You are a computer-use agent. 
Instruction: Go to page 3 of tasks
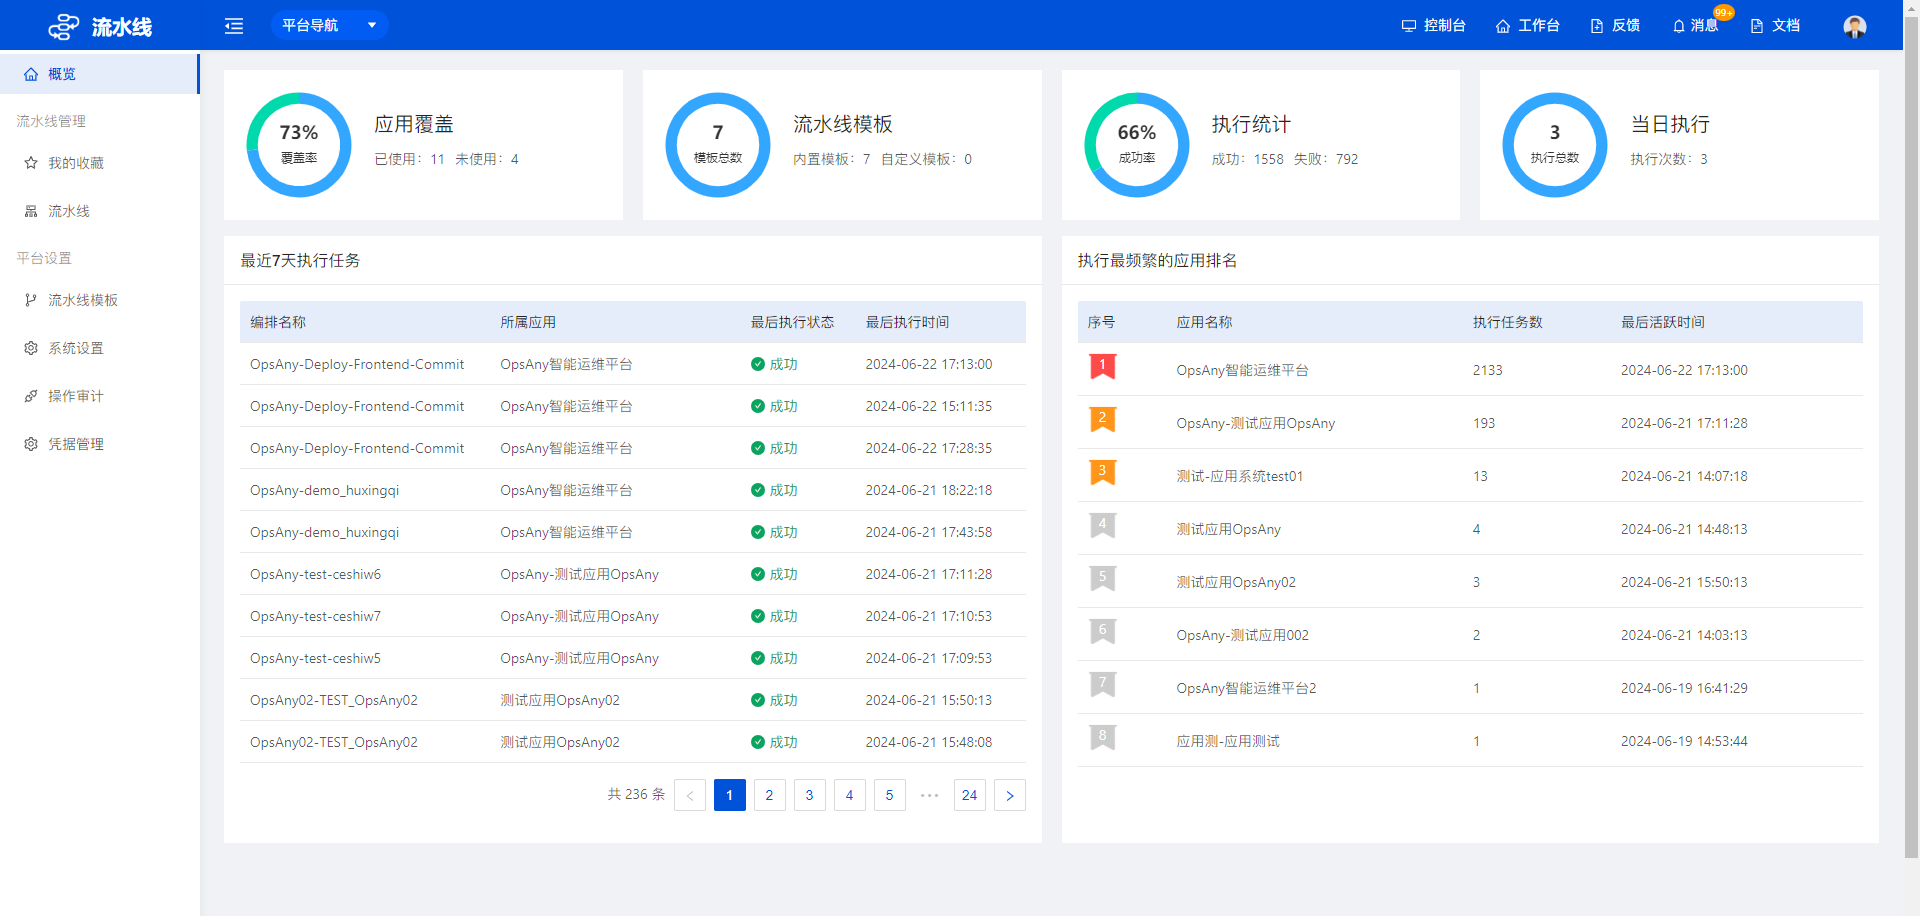pos(810,795)
